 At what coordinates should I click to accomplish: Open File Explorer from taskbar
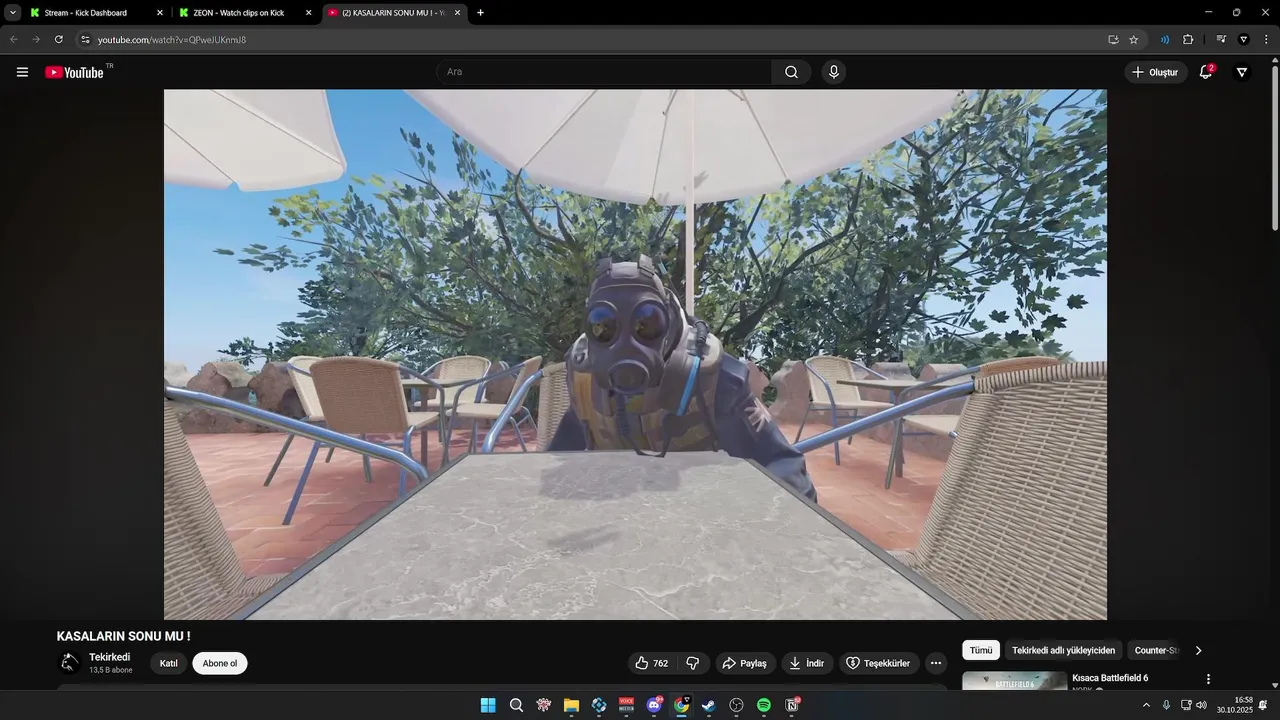click(x=571, y=705)
